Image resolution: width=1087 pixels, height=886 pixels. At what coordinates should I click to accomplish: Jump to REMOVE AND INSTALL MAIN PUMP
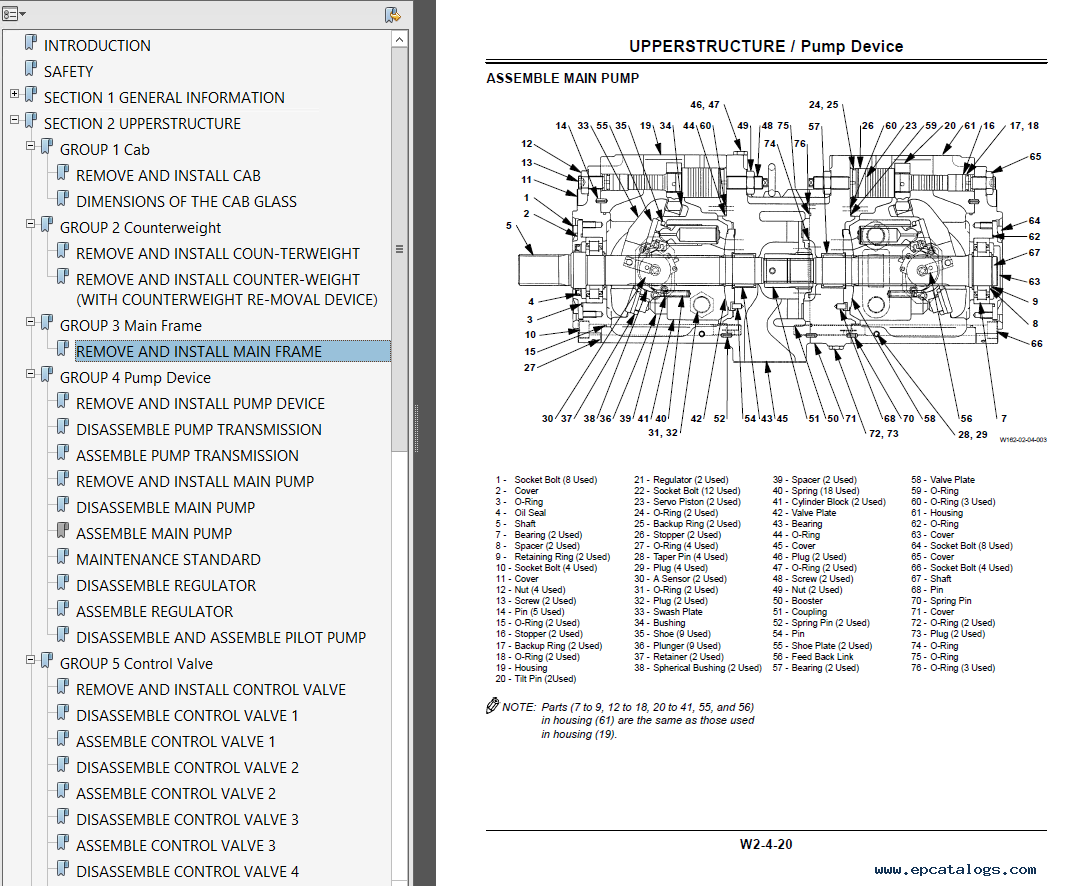(x=195, y=482)
